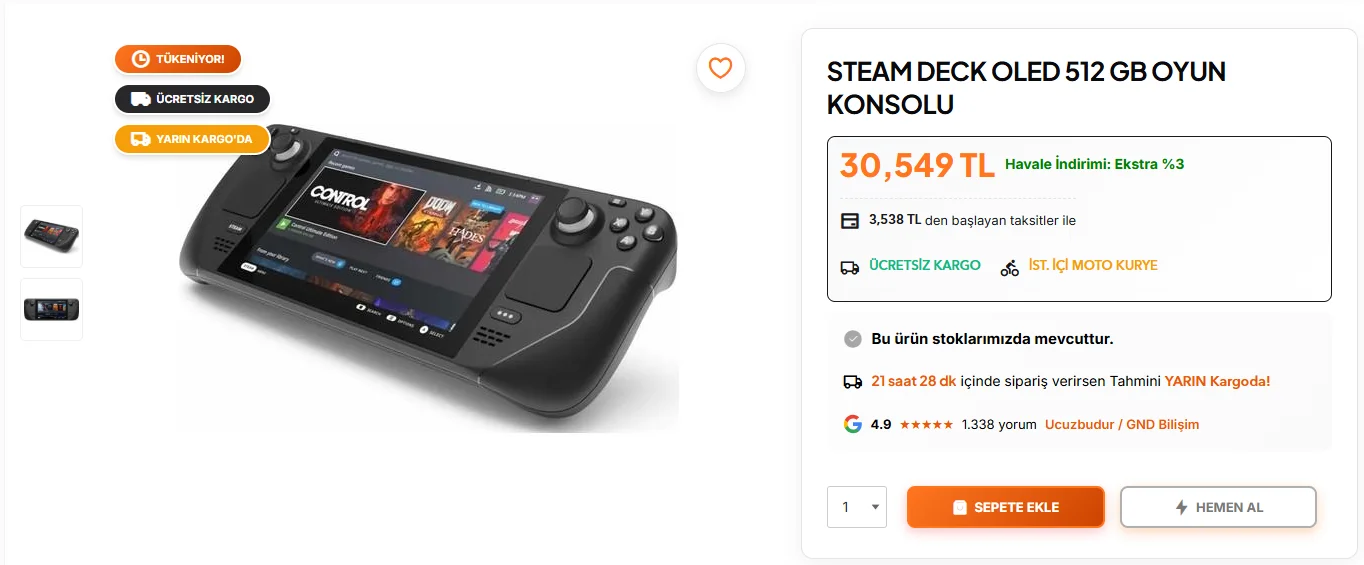Click the Havale İndirimi Ekstra %3 text

coord(1094,164)
